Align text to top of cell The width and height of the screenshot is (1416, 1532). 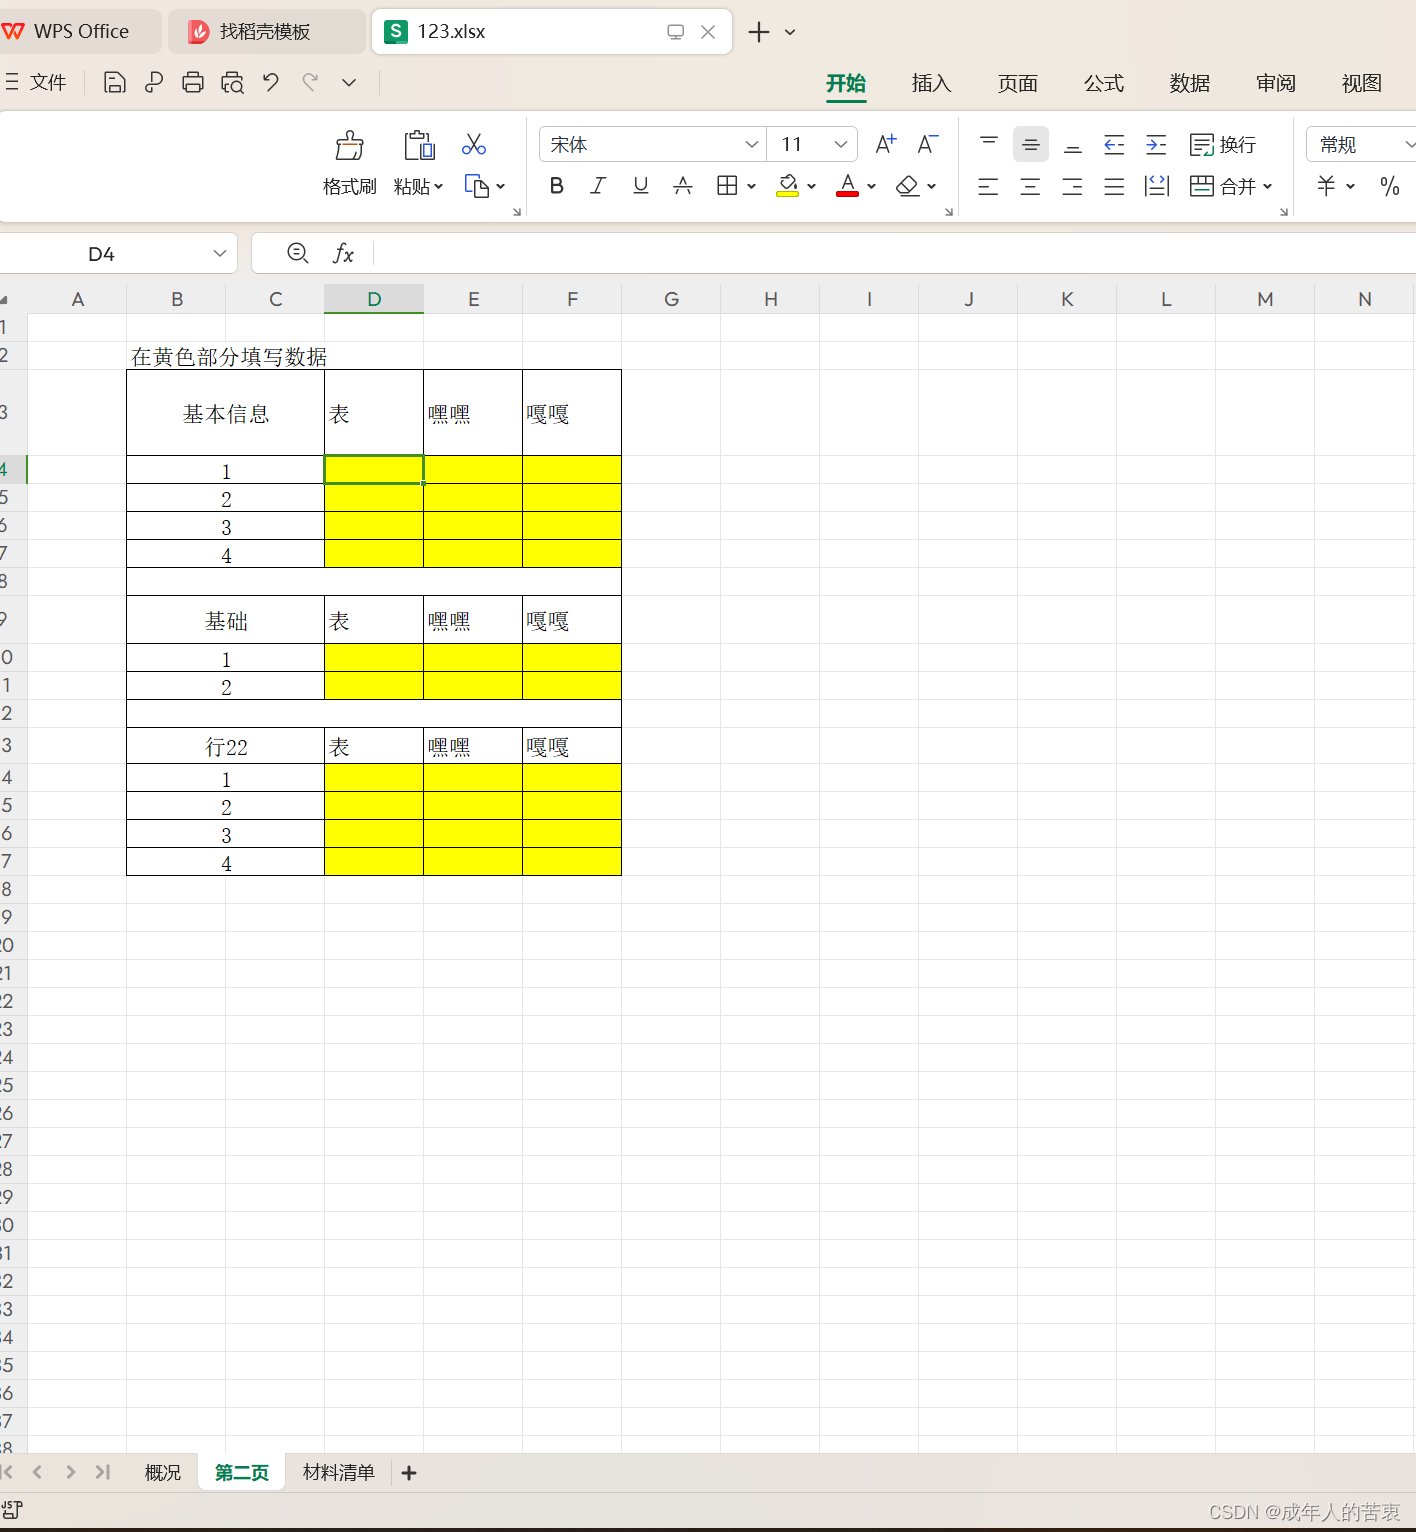(989, 144)
